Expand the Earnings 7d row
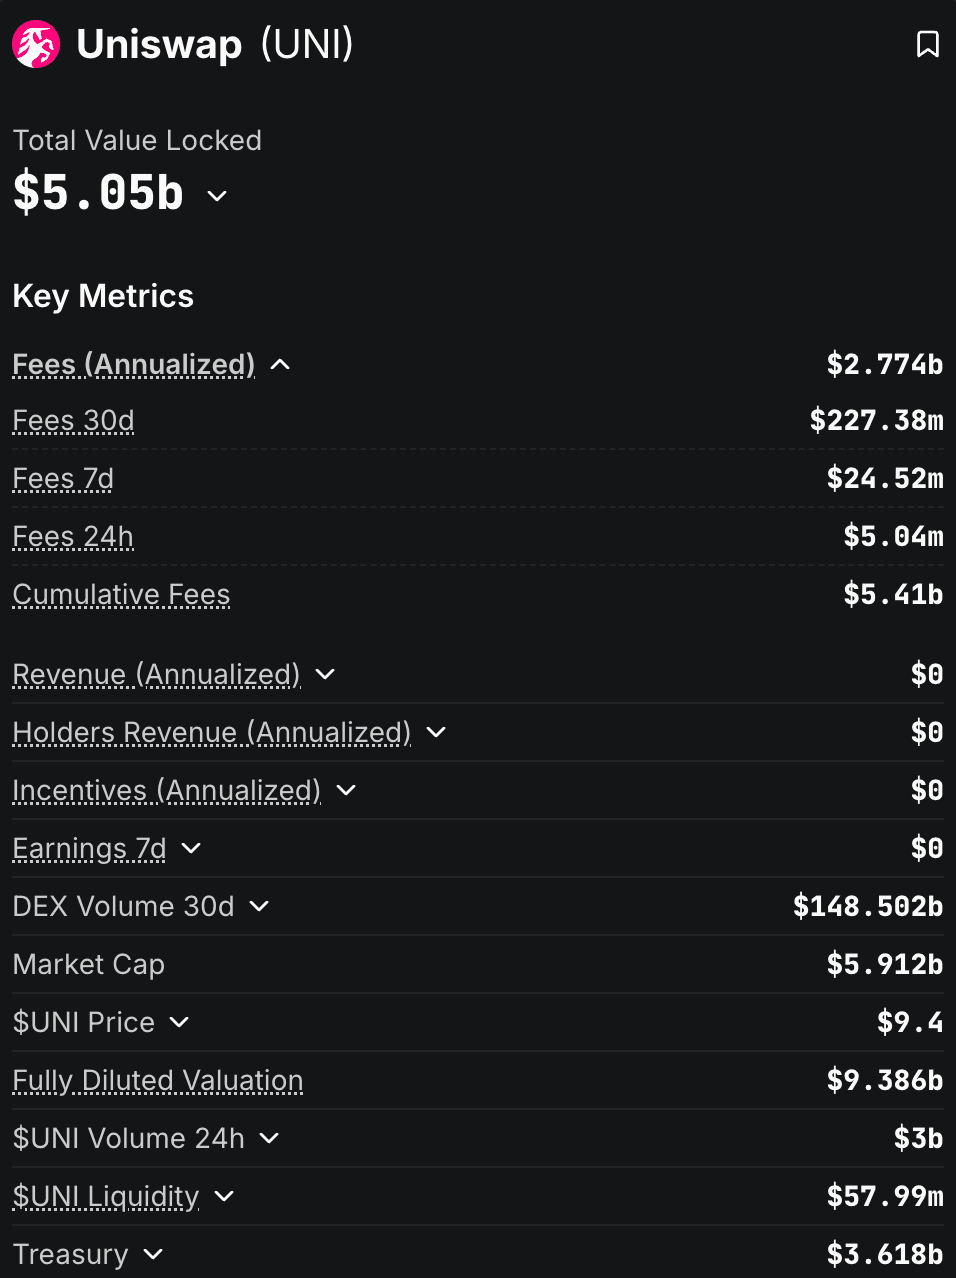This screenshot has width=956, height=1278. [191, 849]
